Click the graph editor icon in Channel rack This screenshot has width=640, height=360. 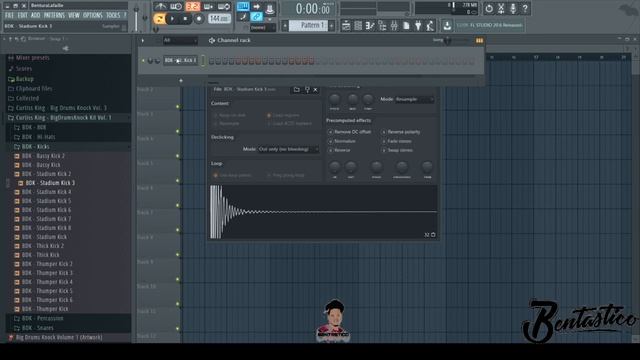[x=479, y=40]
